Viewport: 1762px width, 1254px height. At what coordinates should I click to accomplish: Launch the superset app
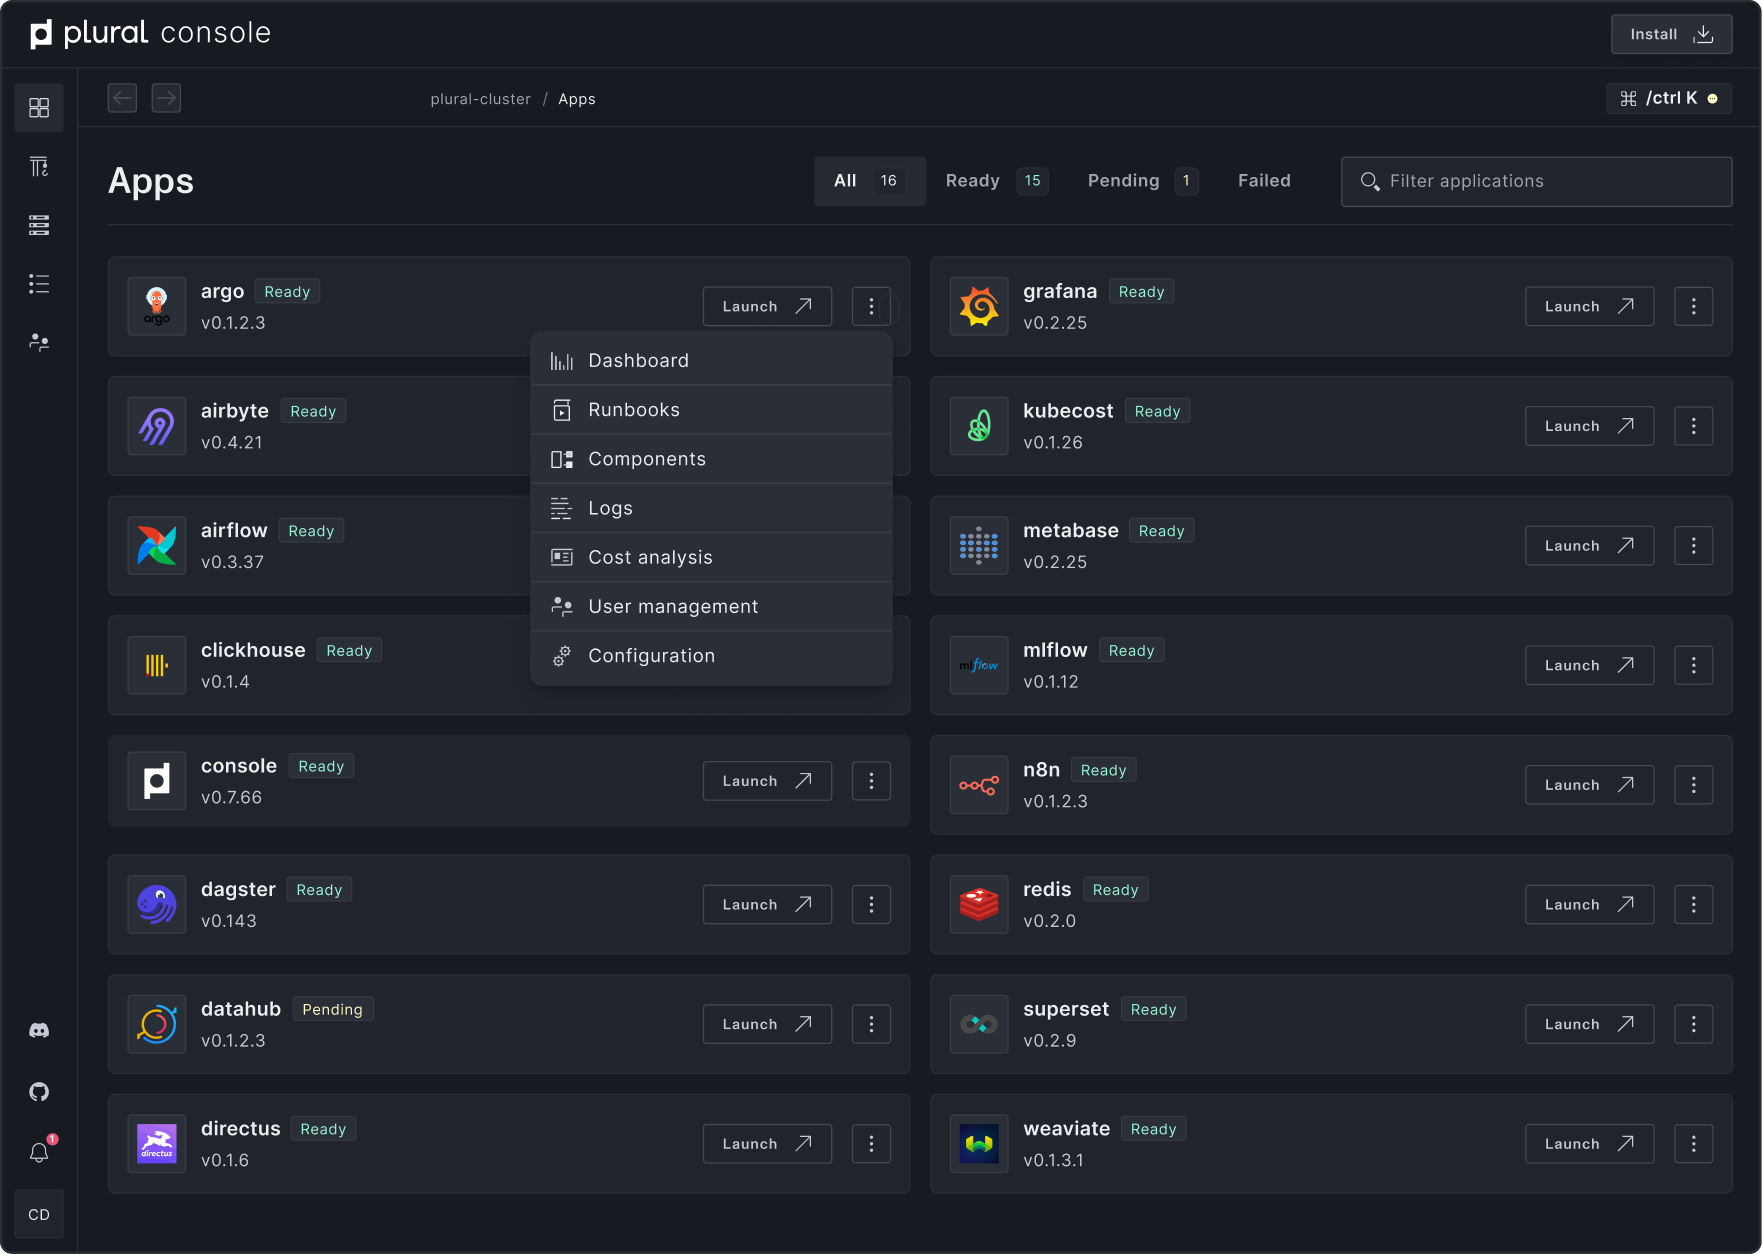[1589, 1024]
